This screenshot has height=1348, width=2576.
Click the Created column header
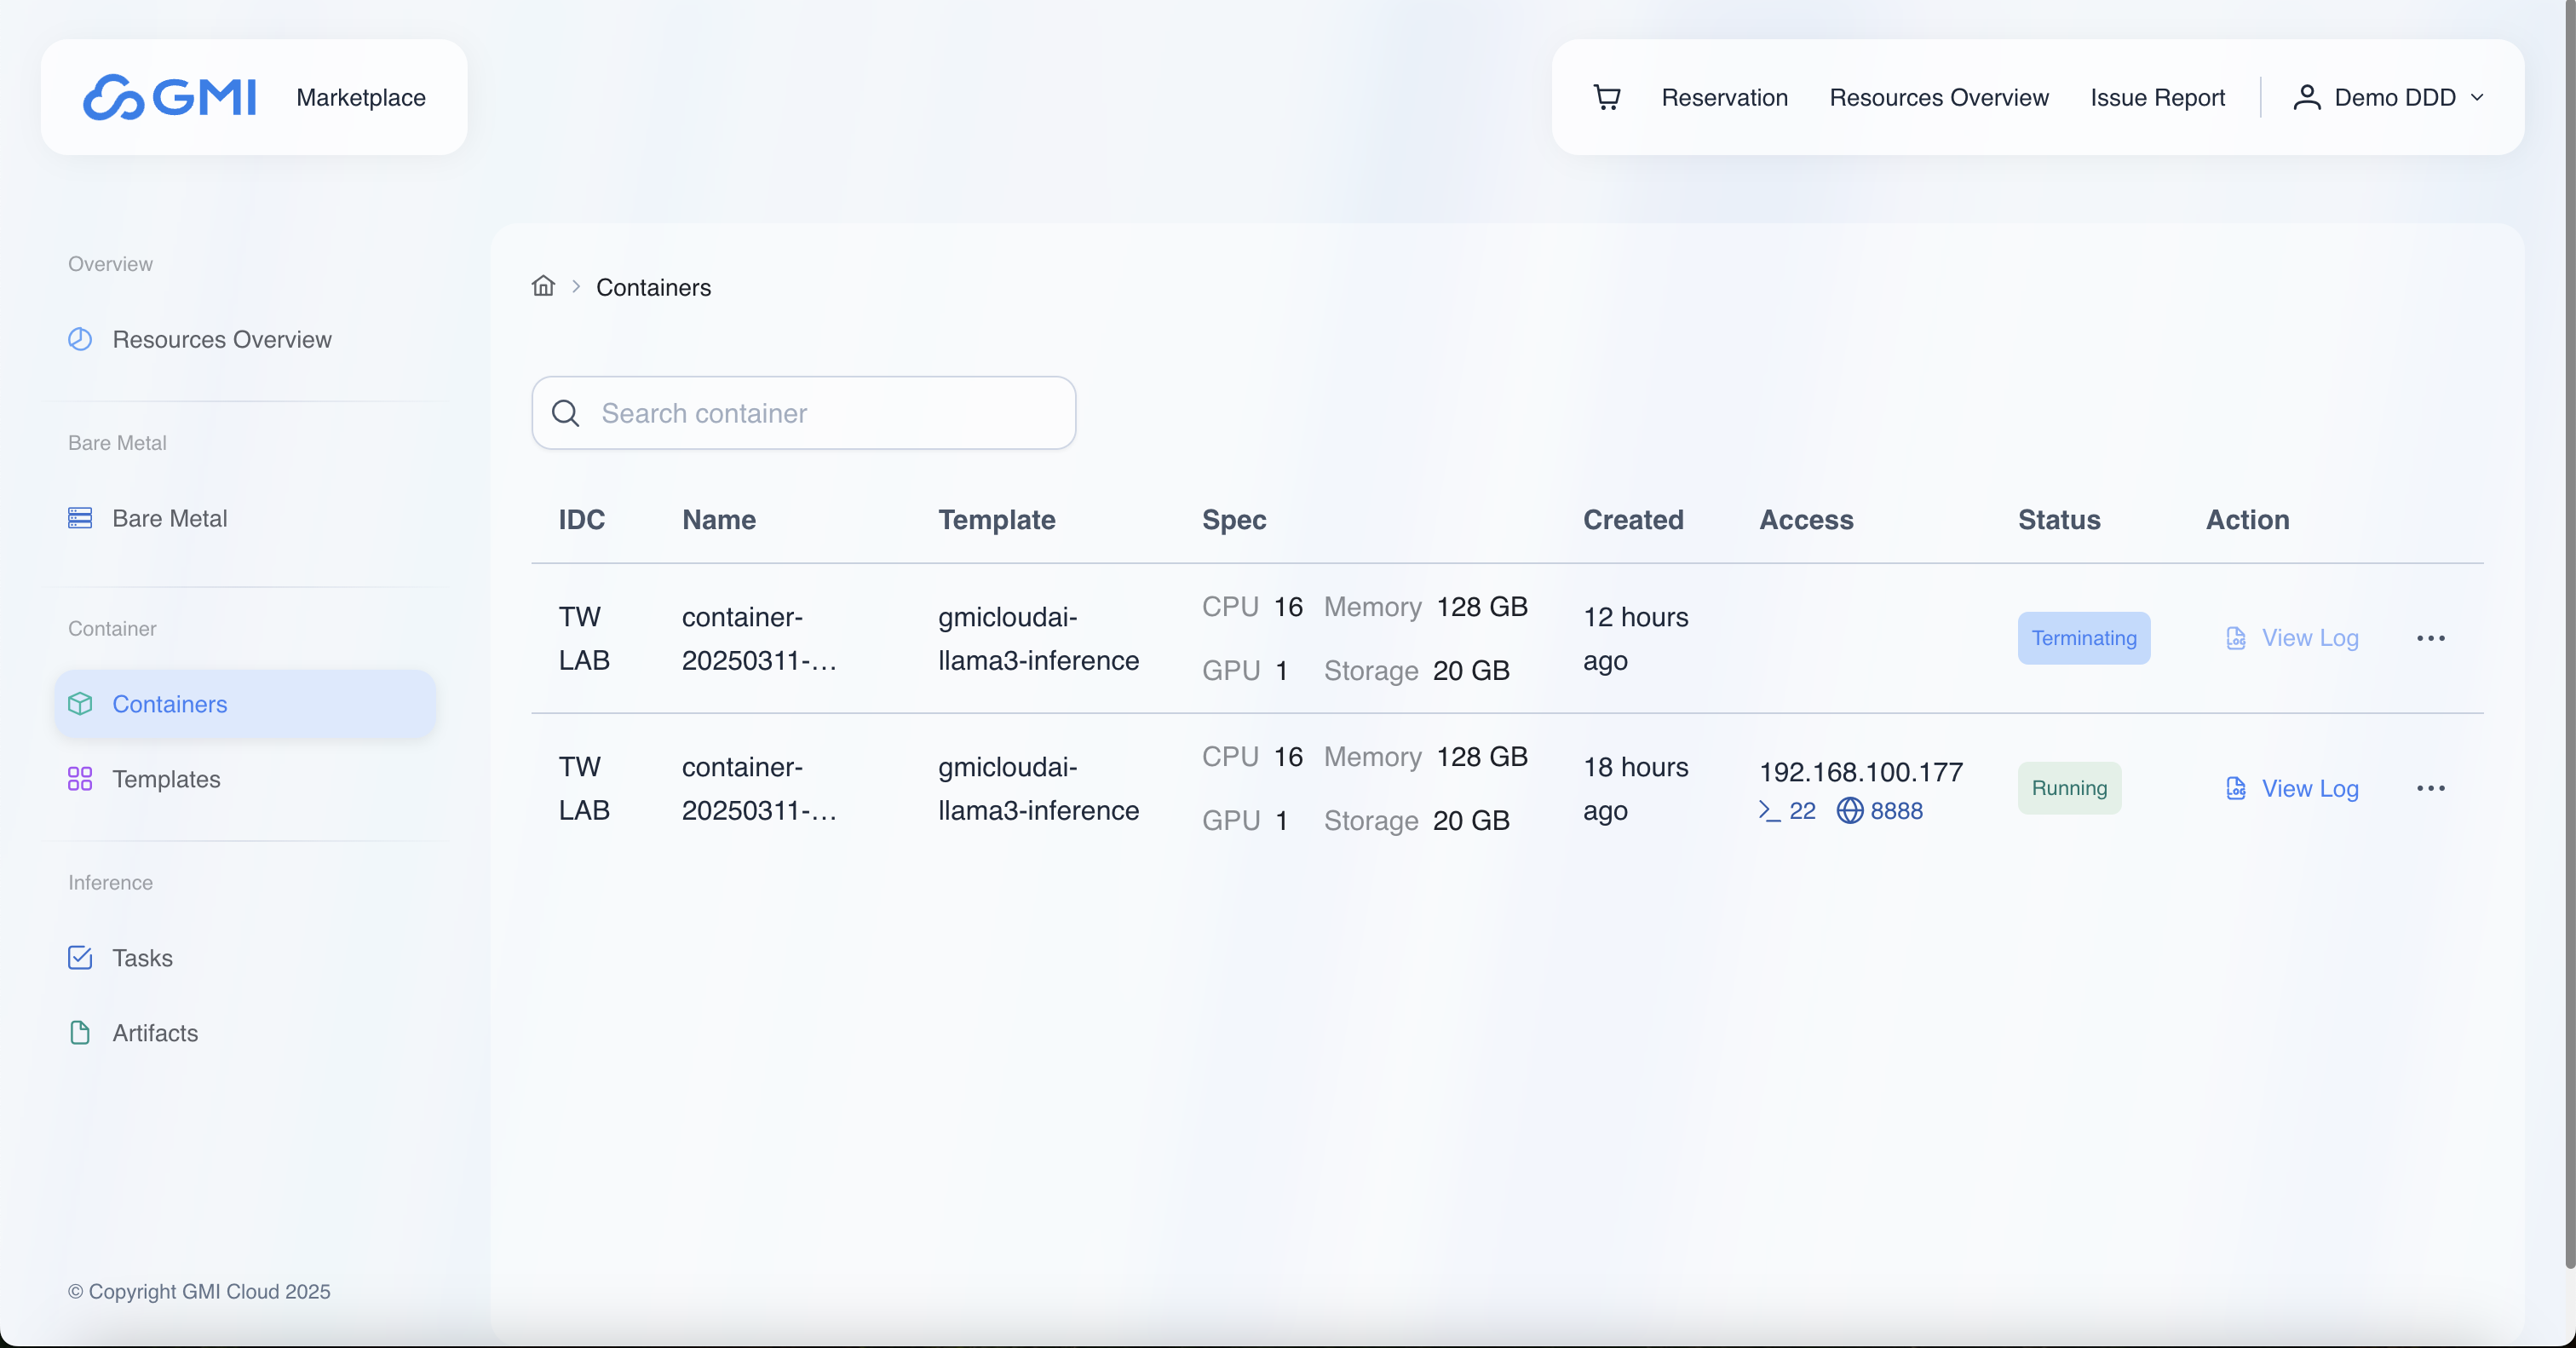(x=1633, y=520)
